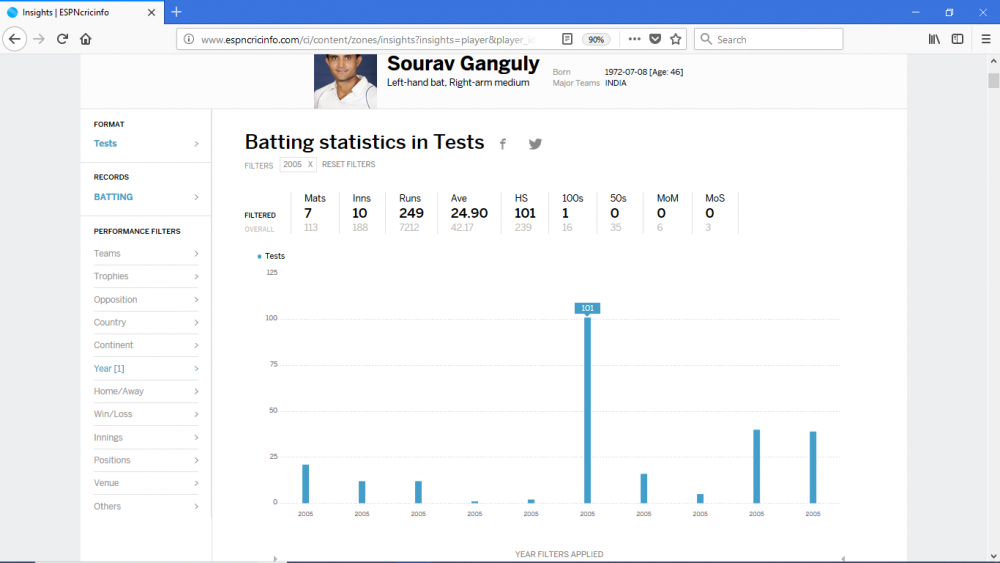Expand the Continent filter
Image resolution: width=1000 pixels, height=563 pixels.
tap(146, 345)
